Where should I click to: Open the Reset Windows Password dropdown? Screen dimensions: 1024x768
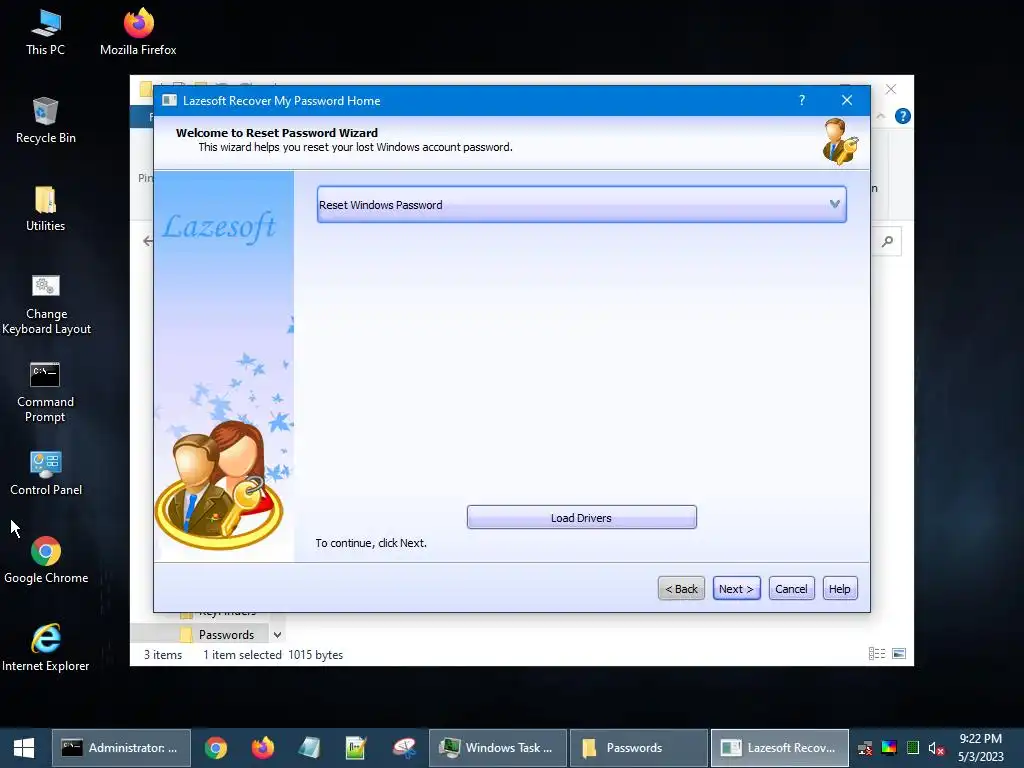click(582, 204)
